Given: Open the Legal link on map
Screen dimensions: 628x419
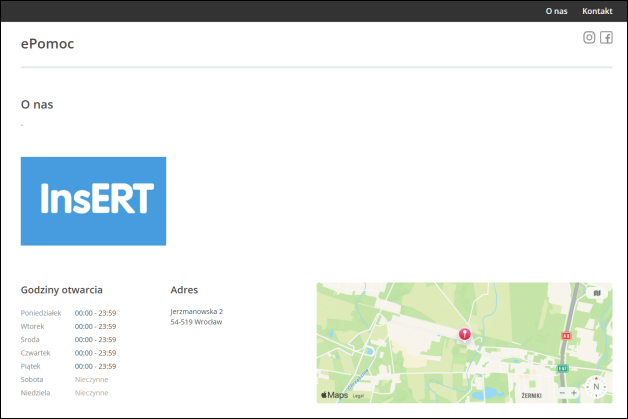Looking at the screenshot, I should [358, 396].
